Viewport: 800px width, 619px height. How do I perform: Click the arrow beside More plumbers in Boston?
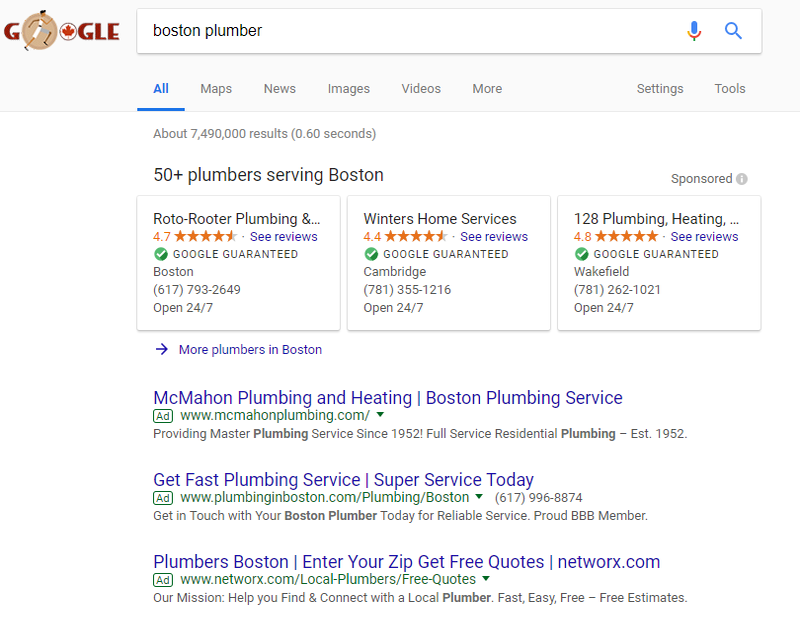pos(160,349)
